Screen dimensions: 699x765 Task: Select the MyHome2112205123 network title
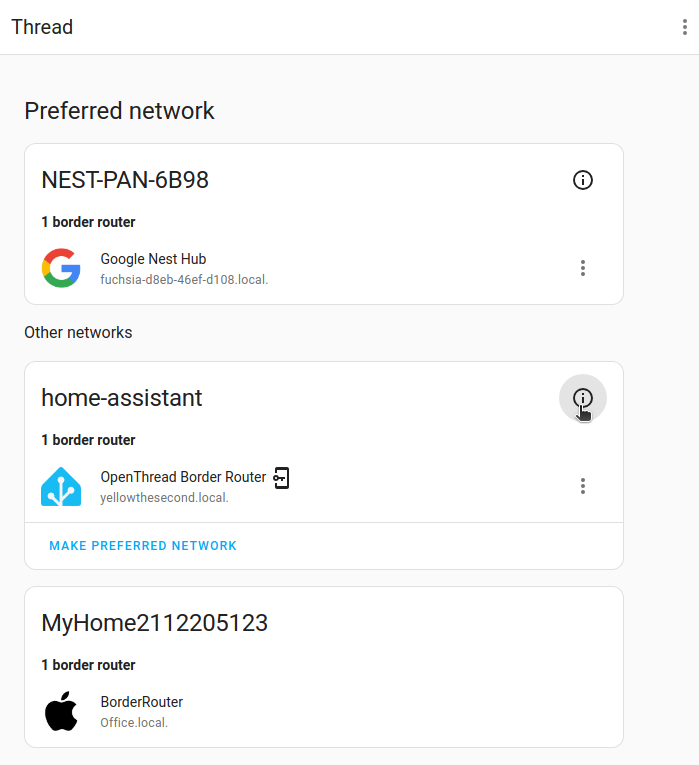(155, 623)
